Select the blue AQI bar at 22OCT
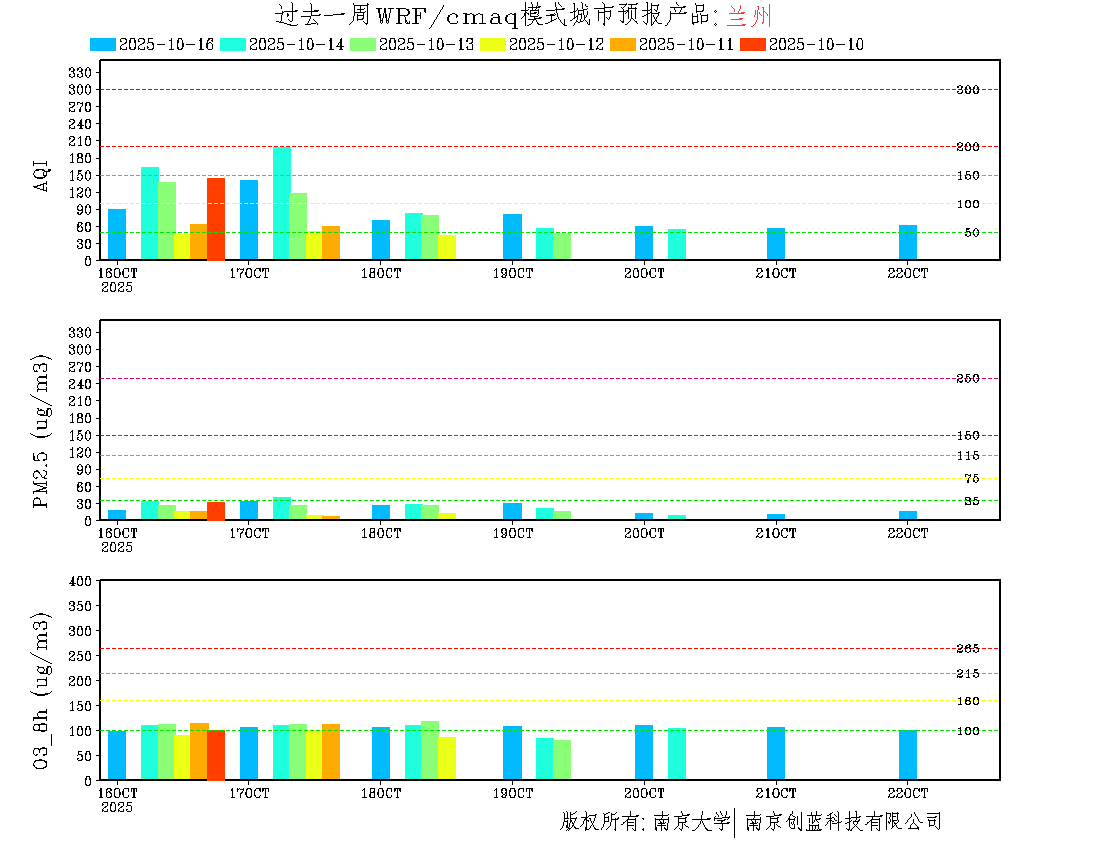This screenshot has height=850, width=1100. [x=908, y=243]
